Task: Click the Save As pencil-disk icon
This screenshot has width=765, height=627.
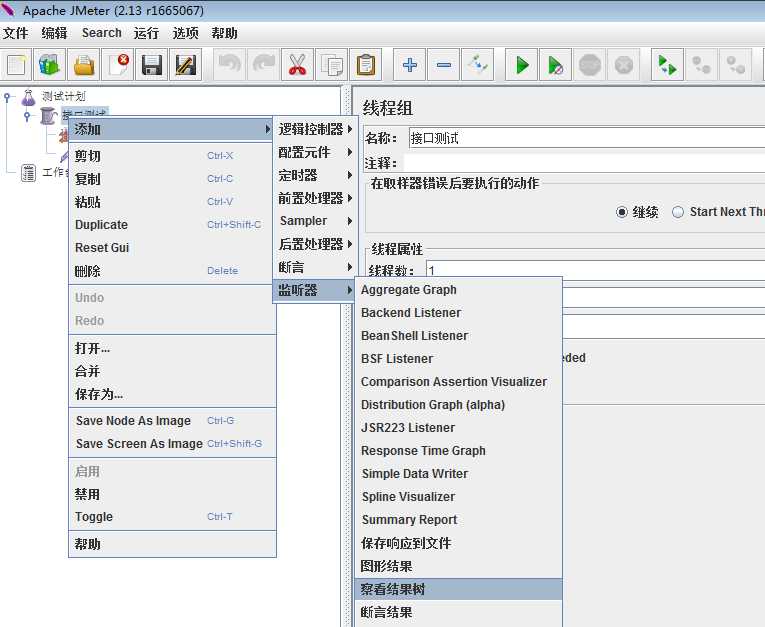Action: [x=185, y=64]
